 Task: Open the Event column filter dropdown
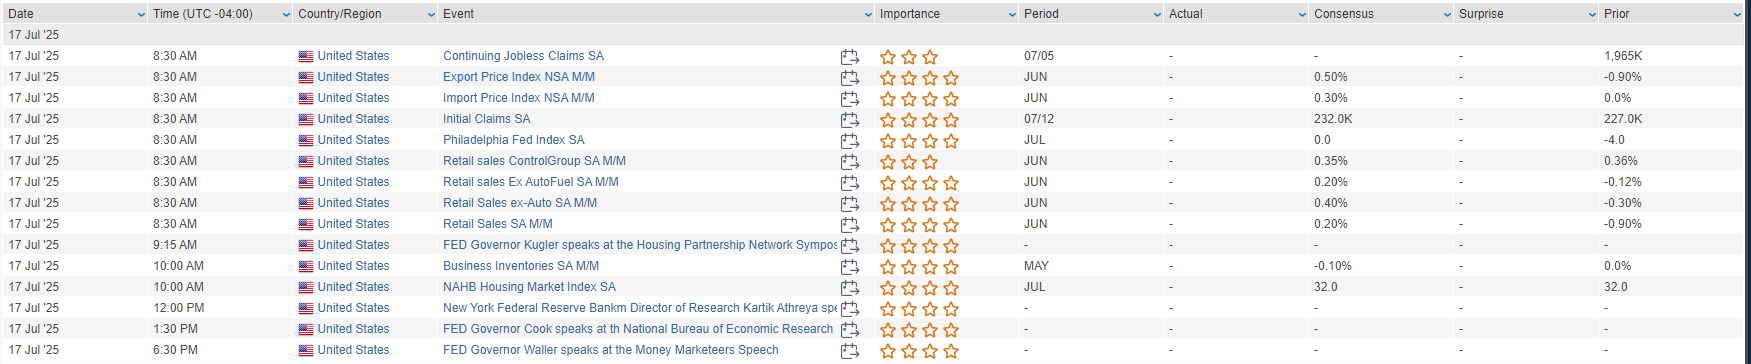(868, 15)
